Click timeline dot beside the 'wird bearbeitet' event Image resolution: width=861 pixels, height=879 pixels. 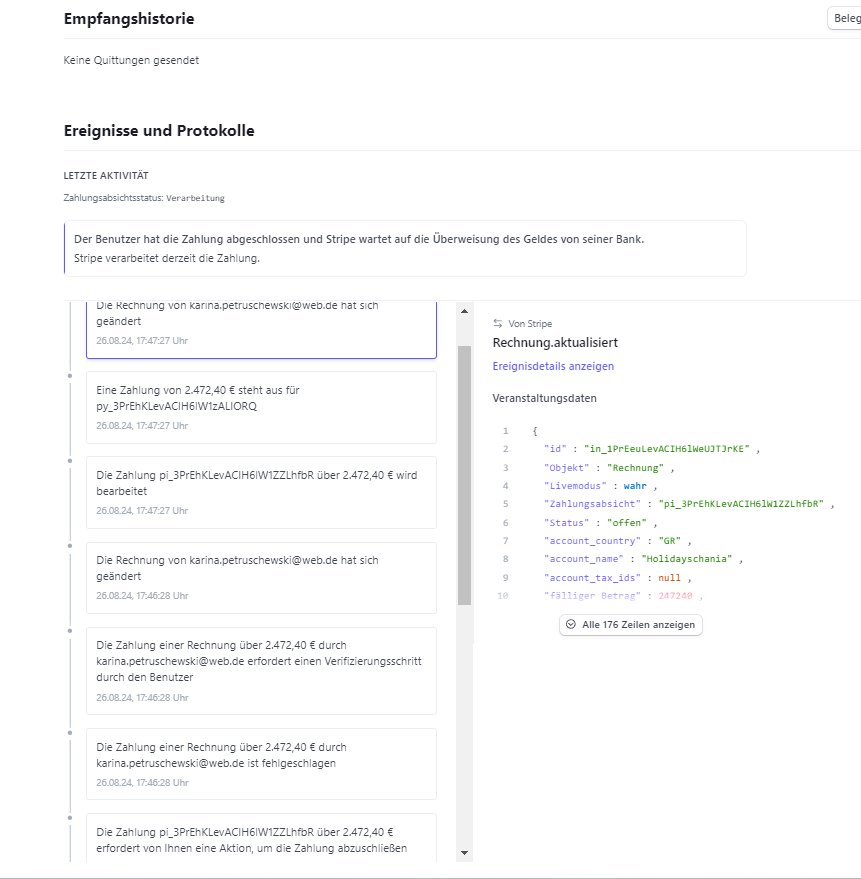pyautogui.click(x=69, y=461)
